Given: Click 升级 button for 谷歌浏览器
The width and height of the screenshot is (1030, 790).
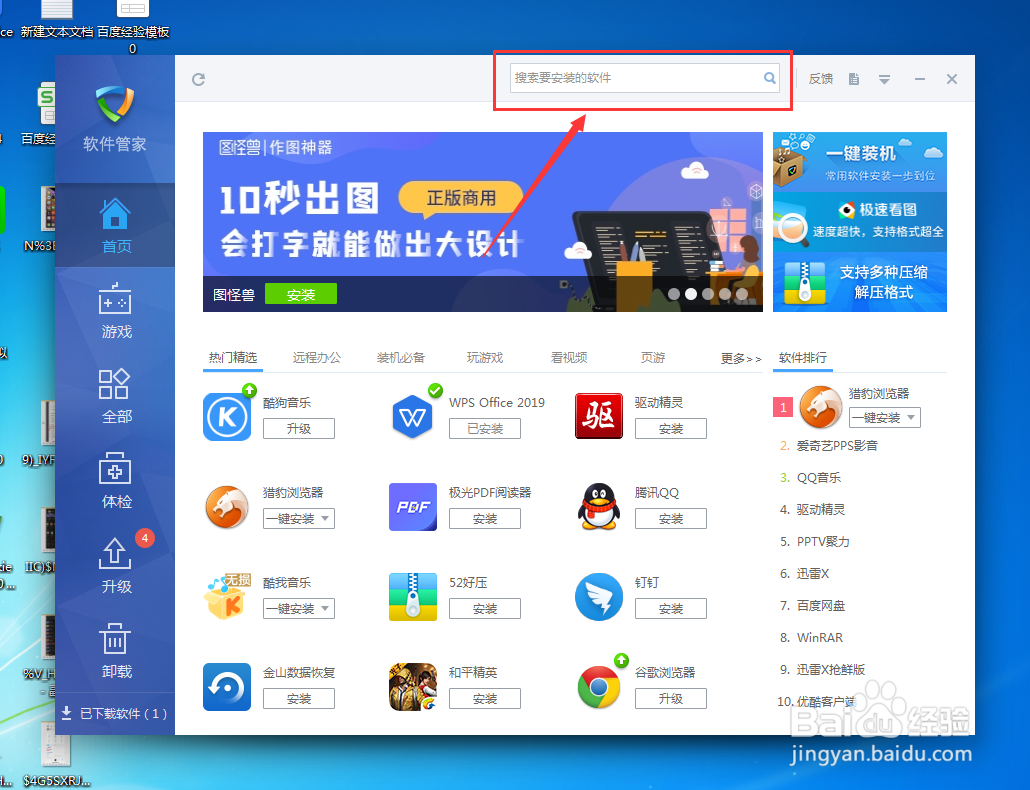Looking at the screenshot, I should tap(671, 698).
